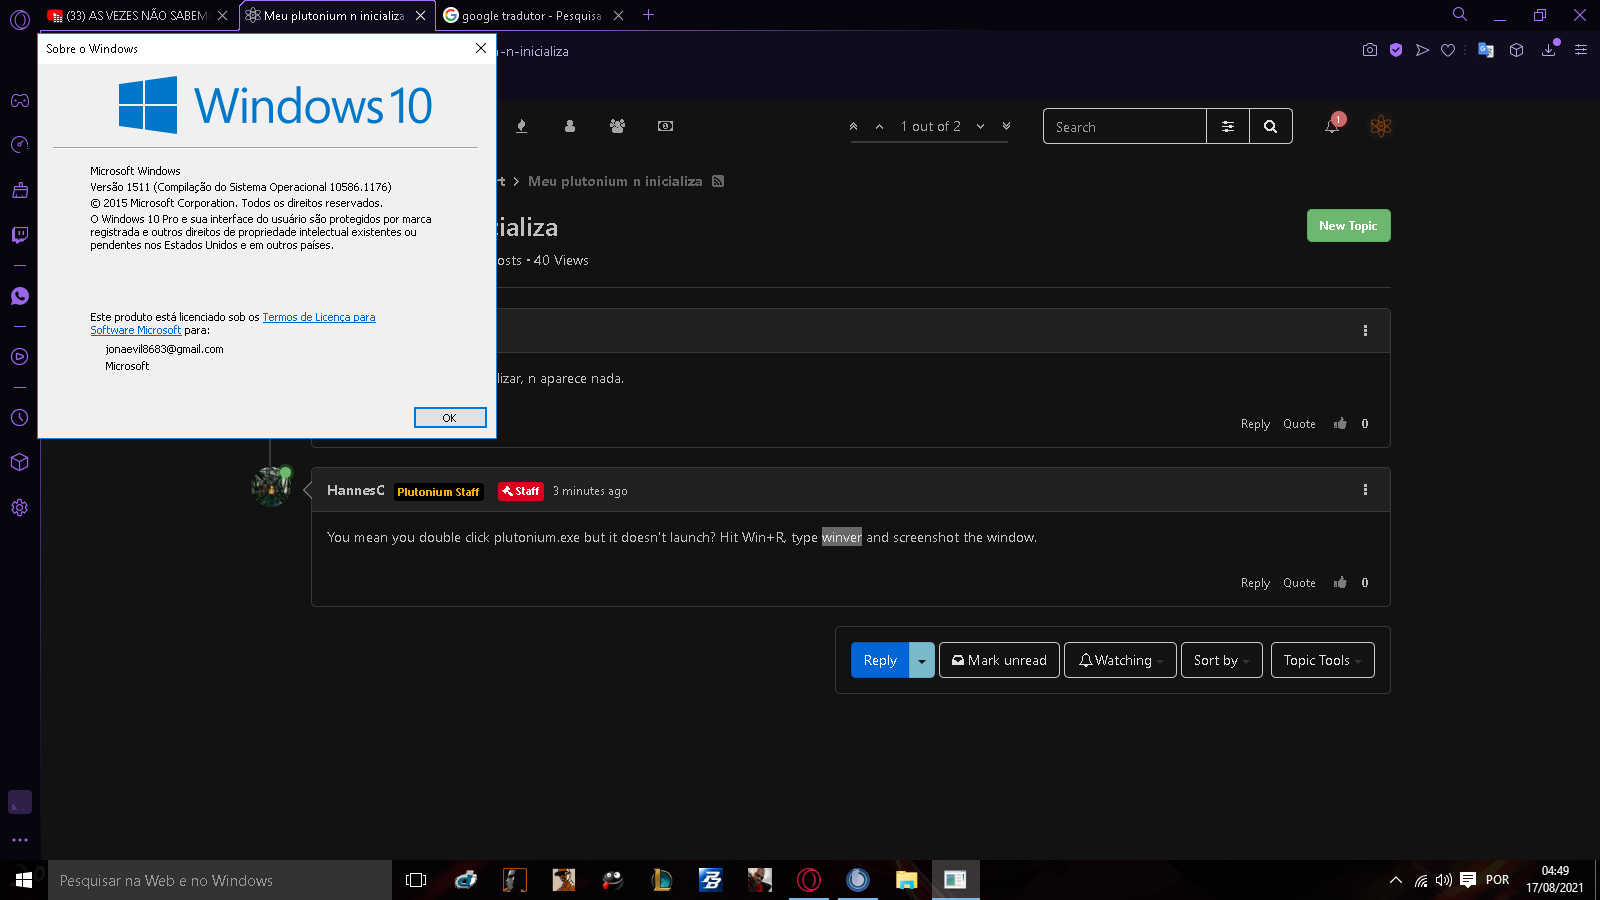1600x900 pixels.
Task: Select Meu plutonium n inicializa tab
Action: [334, 15]
